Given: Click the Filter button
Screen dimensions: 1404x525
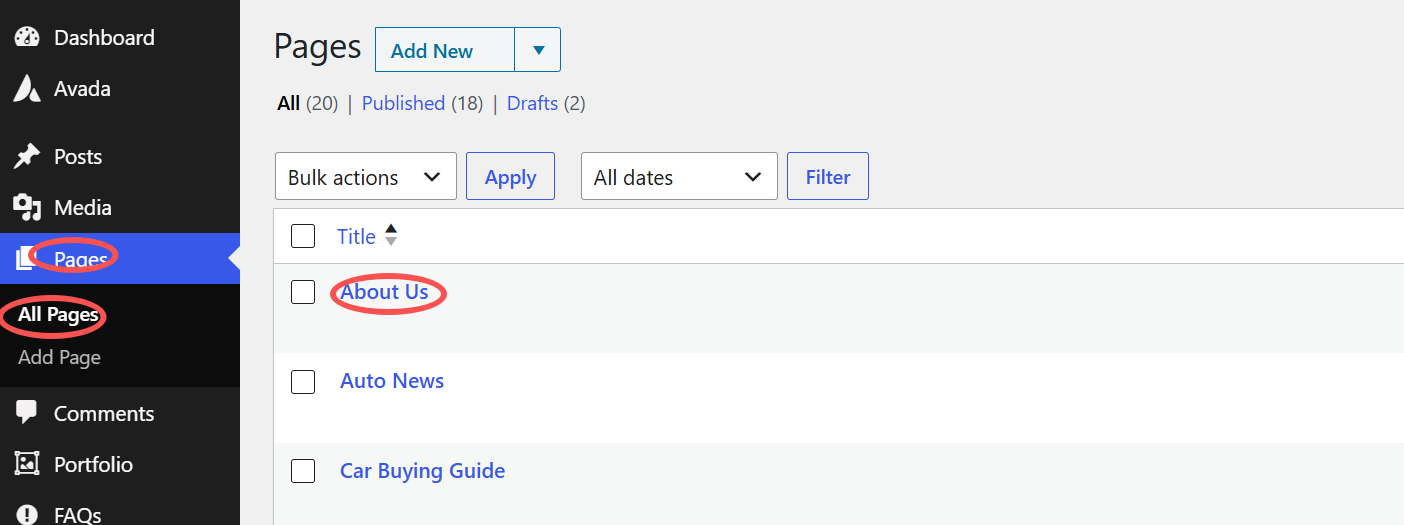Looking at the screenshot, I should pyautogui.click(x=828, y=176).
